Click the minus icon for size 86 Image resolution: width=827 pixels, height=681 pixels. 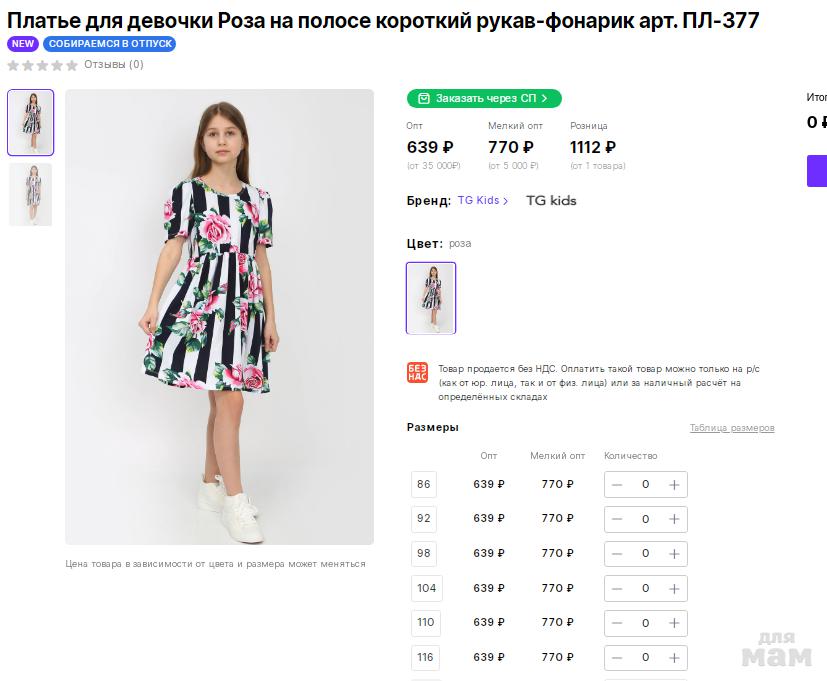[x=617, y=484]
